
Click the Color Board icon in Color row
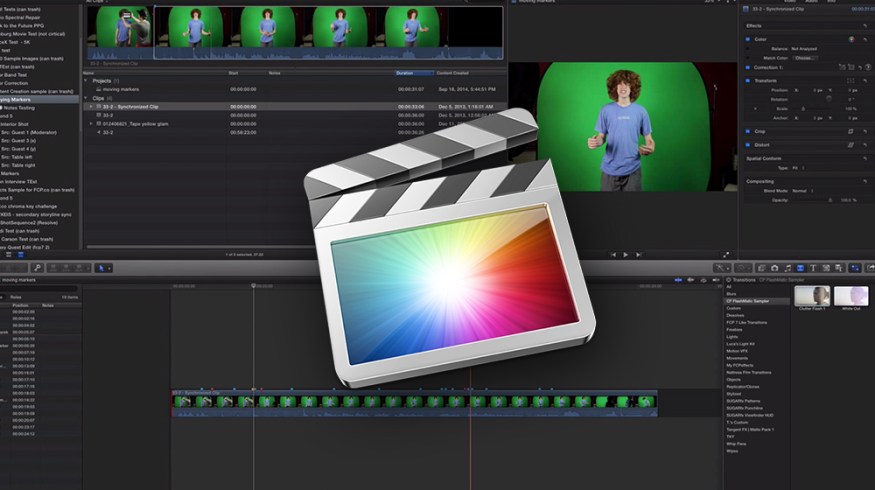852,39
